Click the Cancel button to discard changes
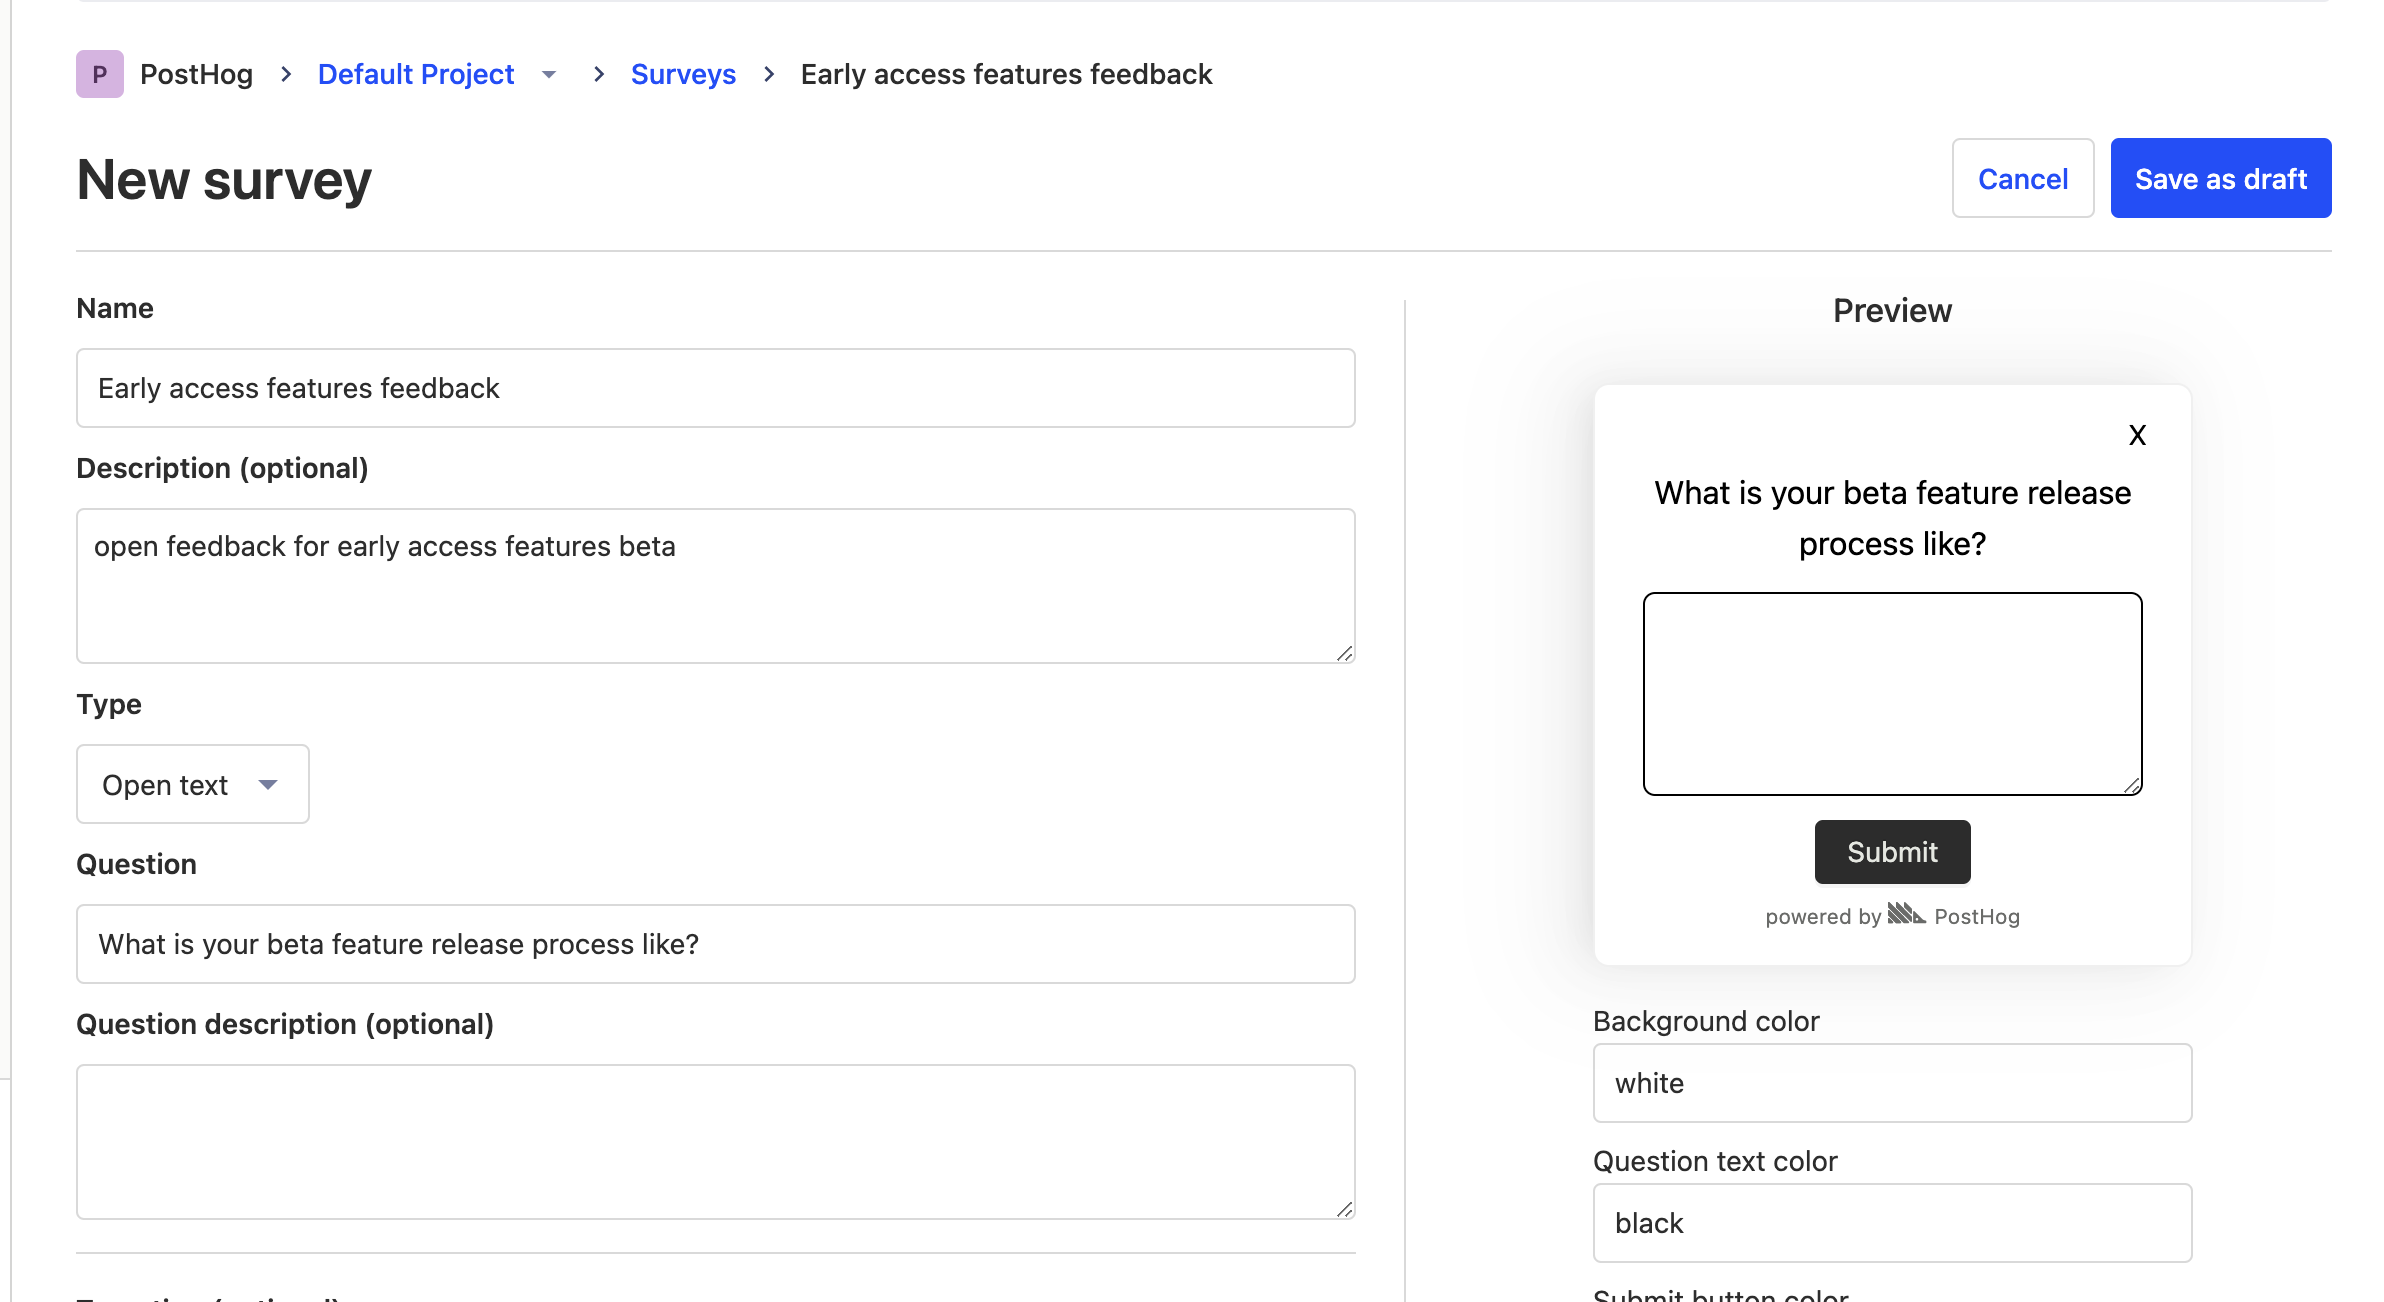The image size is (2384, 1302). [2022, 178]
